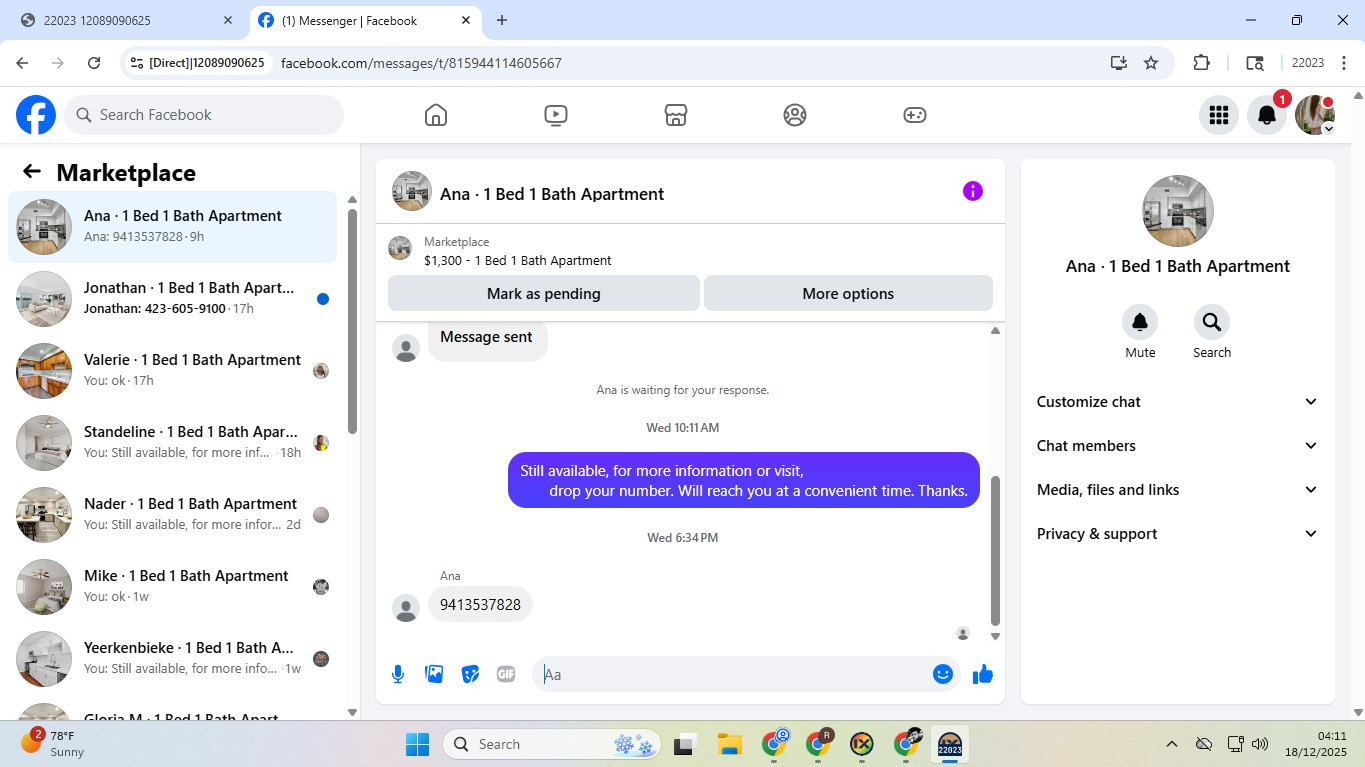Open the taskbar volume speaker icon
Screen dimensions: 1365x767
1260,744
